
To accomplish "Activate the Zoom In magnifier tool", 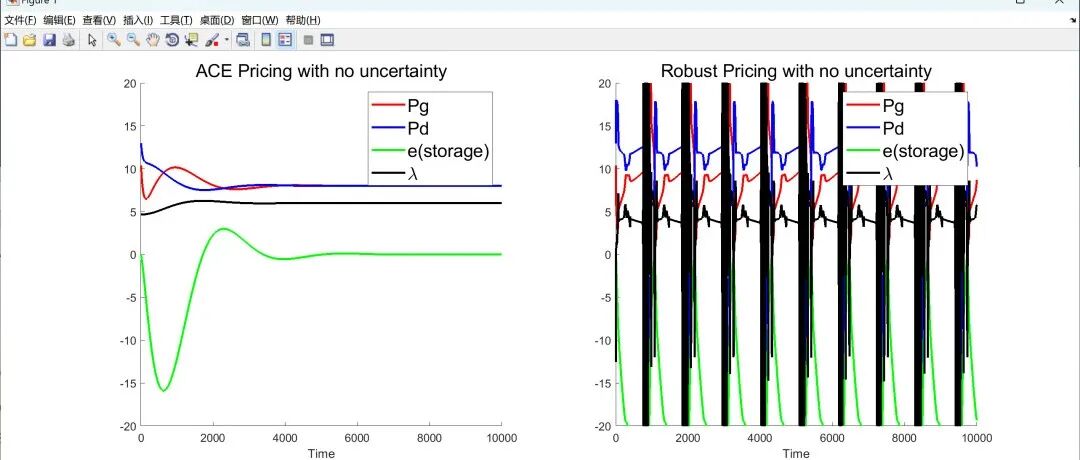I will [114, 40].
